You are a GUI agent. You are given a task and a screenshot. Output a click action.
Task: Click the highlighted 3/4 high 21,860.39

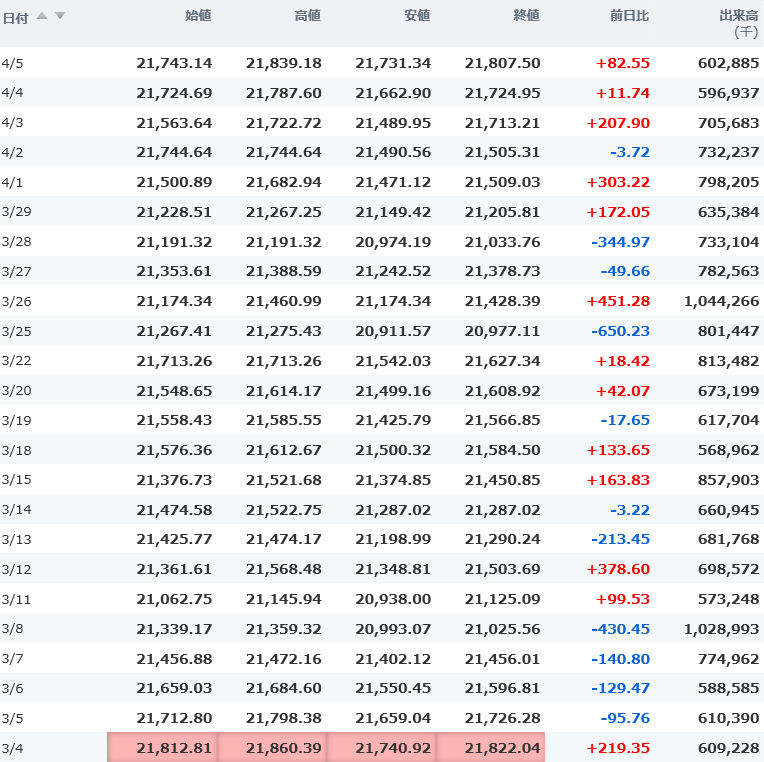(284, 748)
